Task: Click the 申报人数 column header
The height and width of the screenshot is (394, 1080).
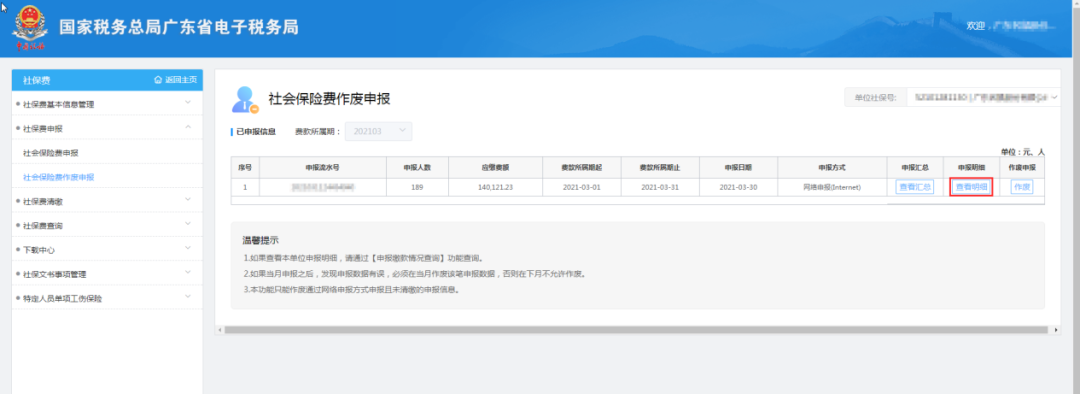Action: pos(417,167)
